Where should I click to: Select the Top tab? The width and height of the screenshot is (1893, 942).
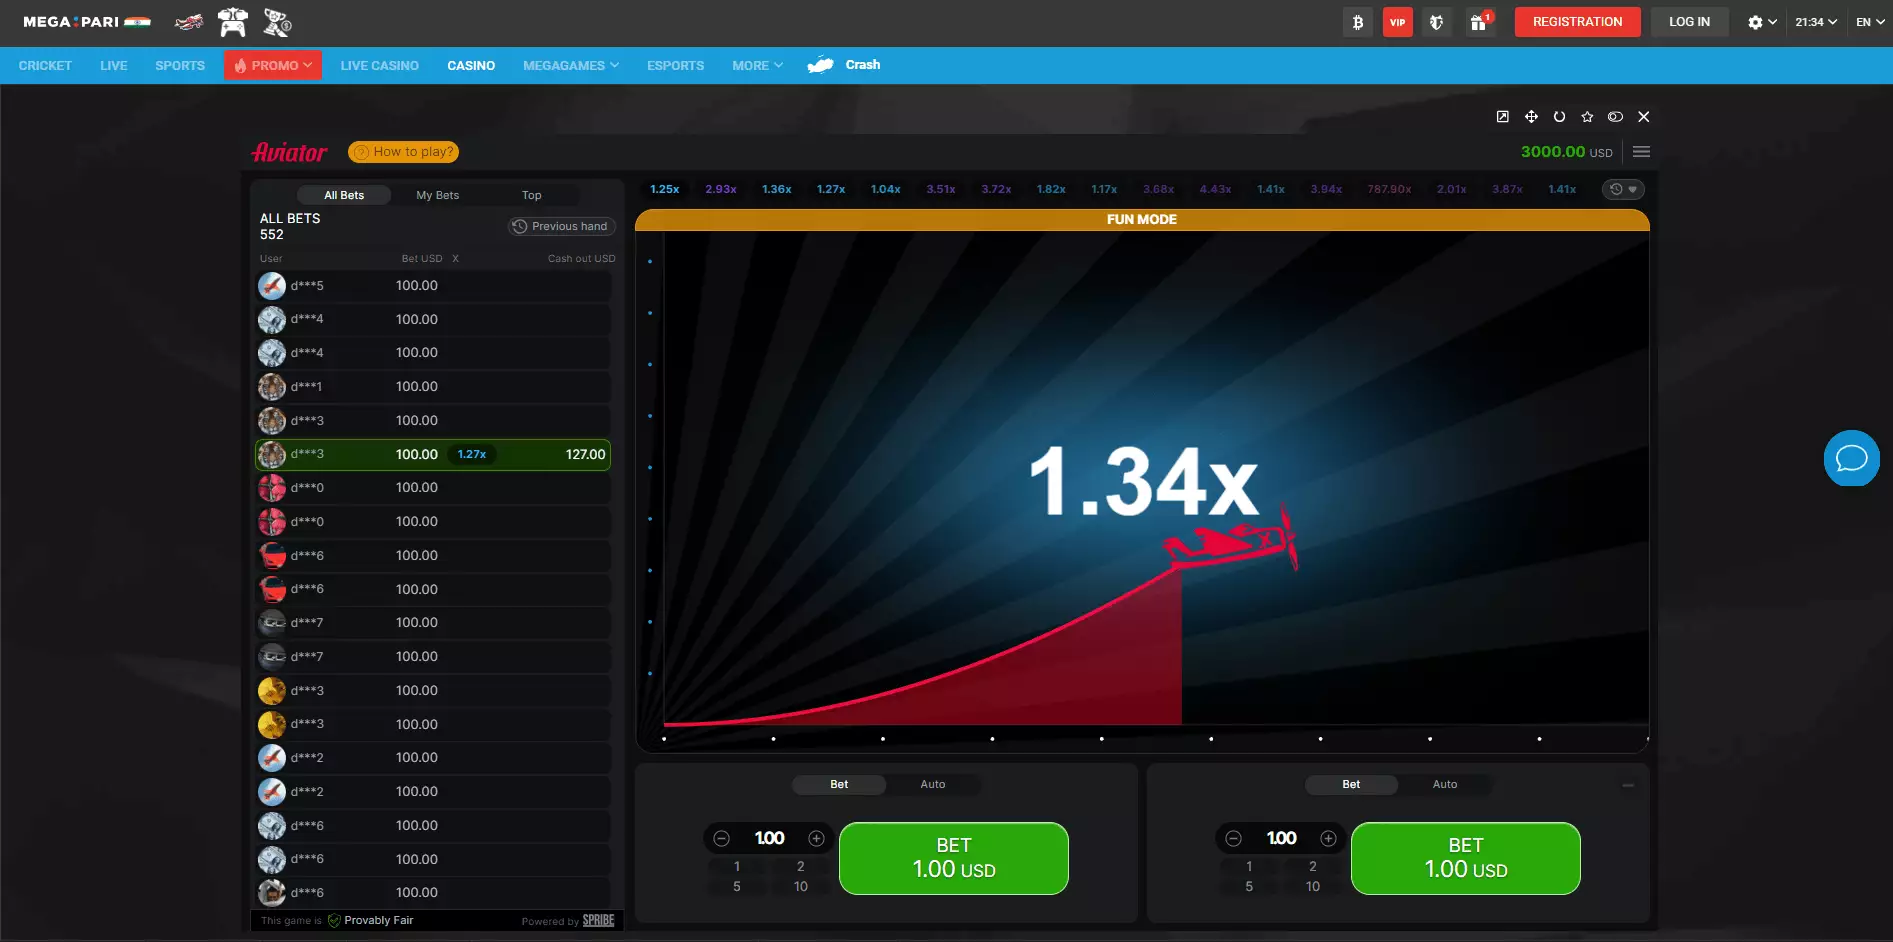531,195
